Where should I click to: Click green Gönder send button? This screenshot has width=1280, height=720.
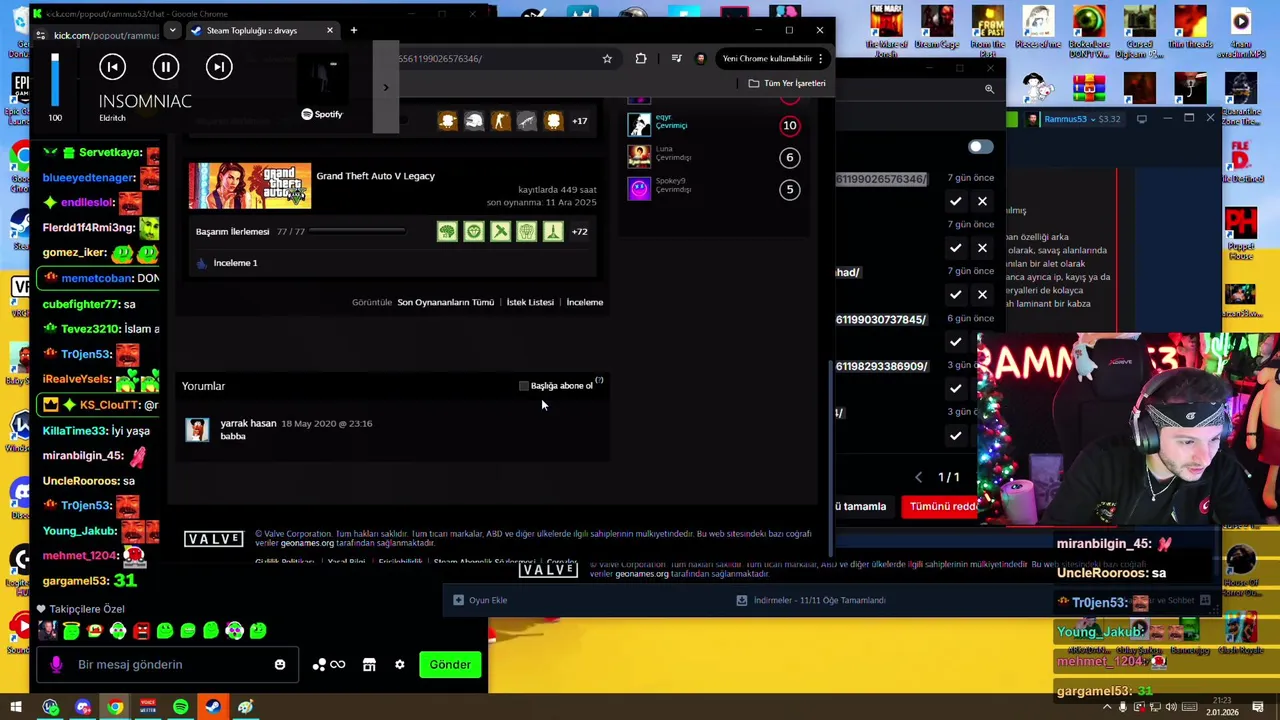pos(450,665)
